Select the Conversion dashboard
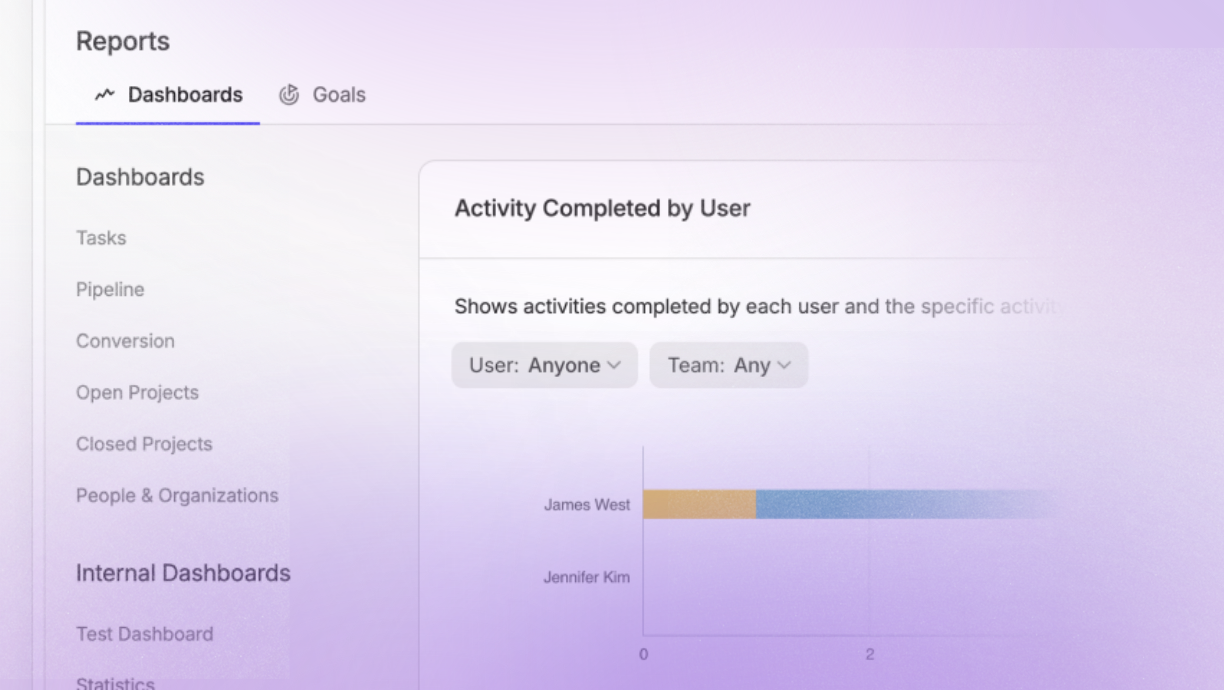The image size is (1224, 690). tap(125, 341)
